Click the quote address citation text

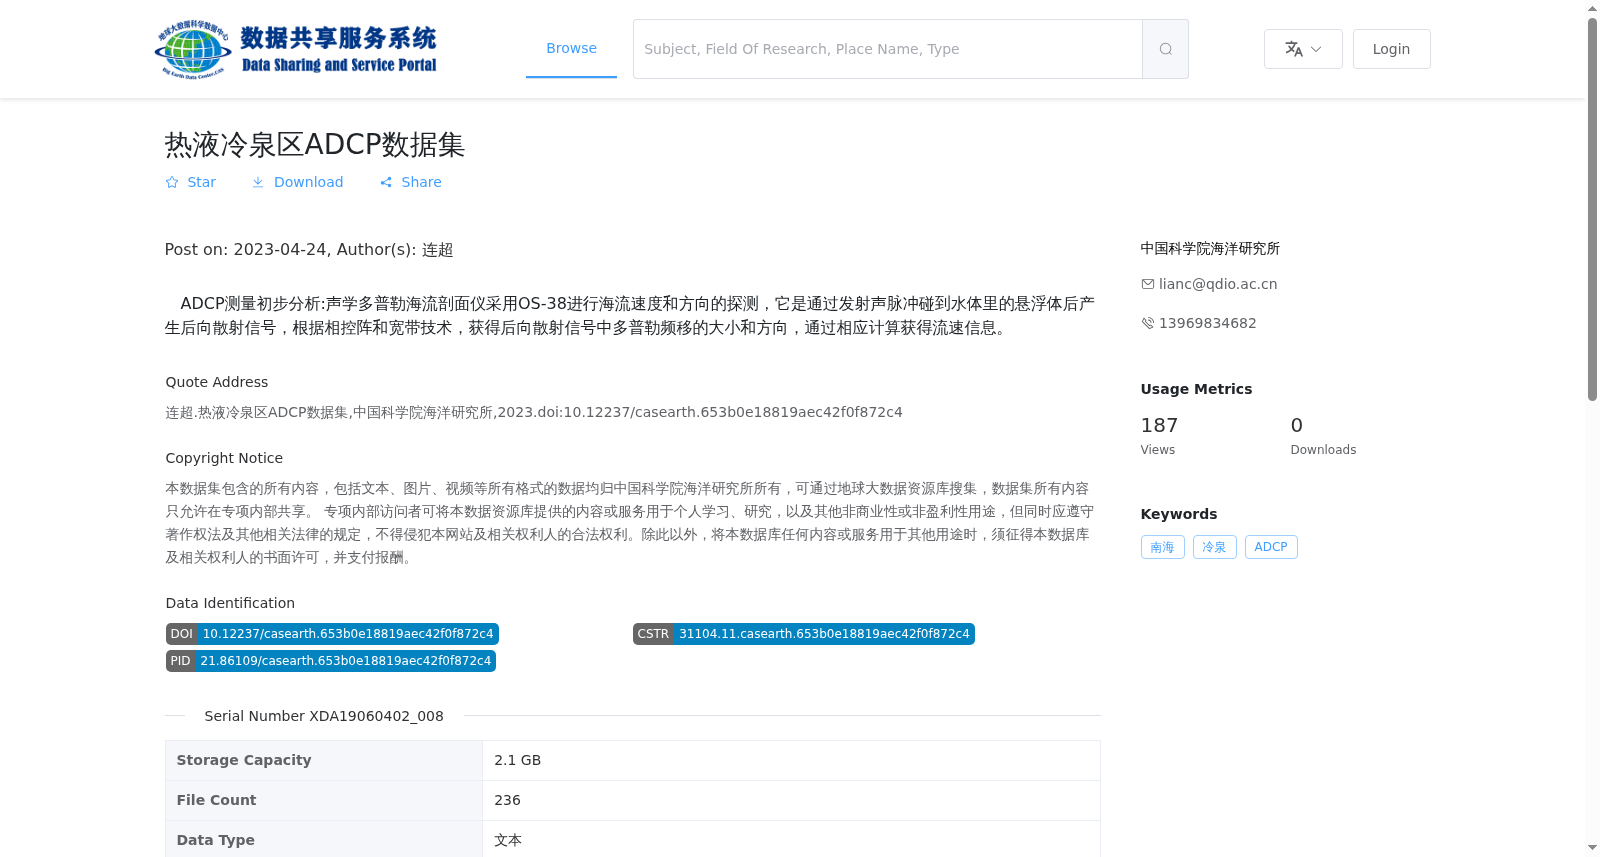[534, 412]
